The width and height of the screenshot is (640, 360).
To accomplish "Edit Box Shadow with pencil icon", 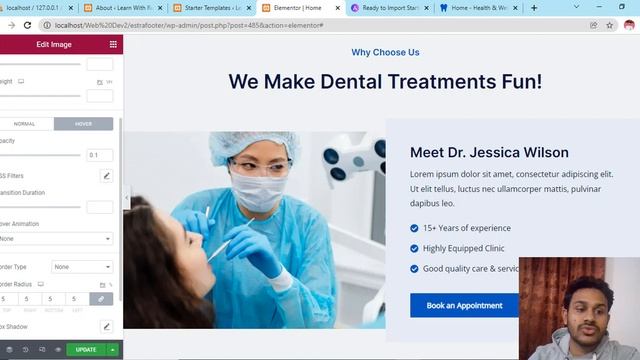I will (107, 327).
